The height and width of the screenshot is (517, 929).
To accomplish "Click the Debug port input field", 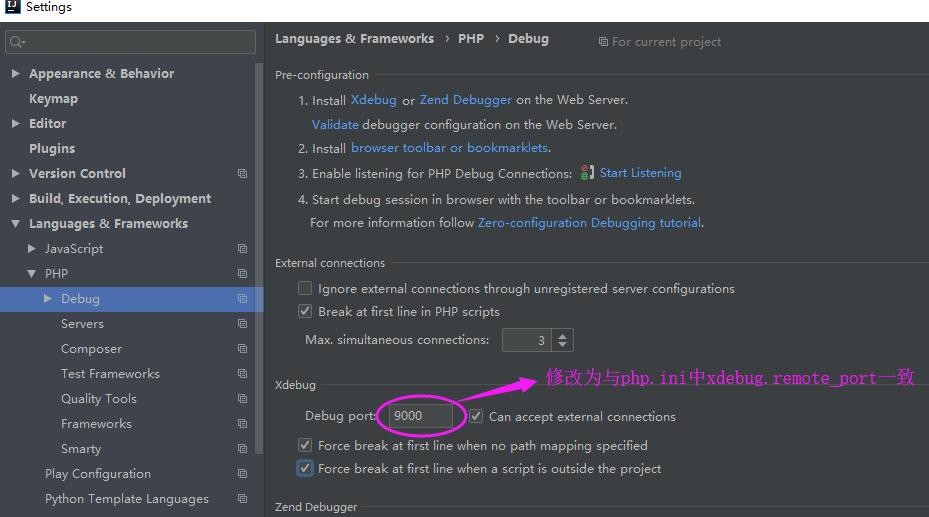I will coord(420,416).
